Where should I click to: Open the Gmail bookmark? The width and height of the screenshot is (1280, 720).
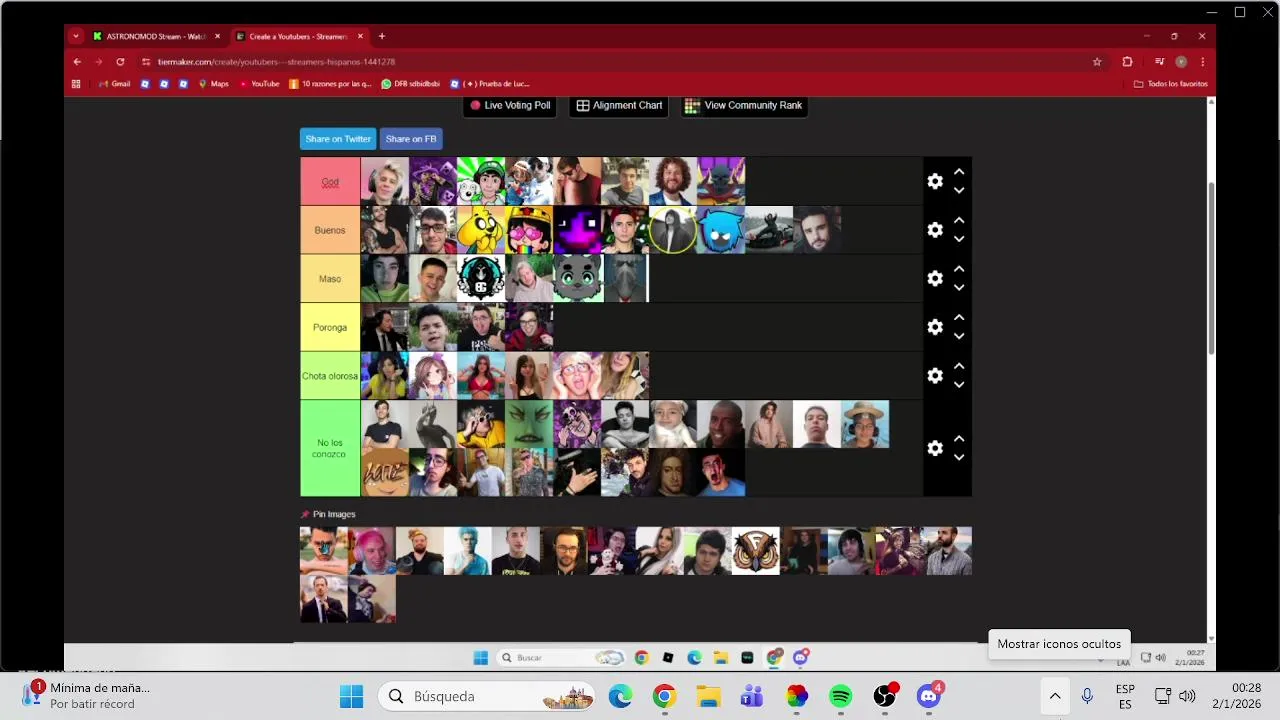(115, 84)
